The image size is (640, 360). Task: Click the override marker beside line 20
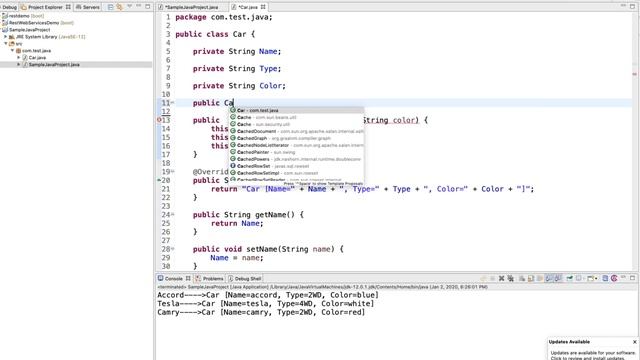[159, 180]
